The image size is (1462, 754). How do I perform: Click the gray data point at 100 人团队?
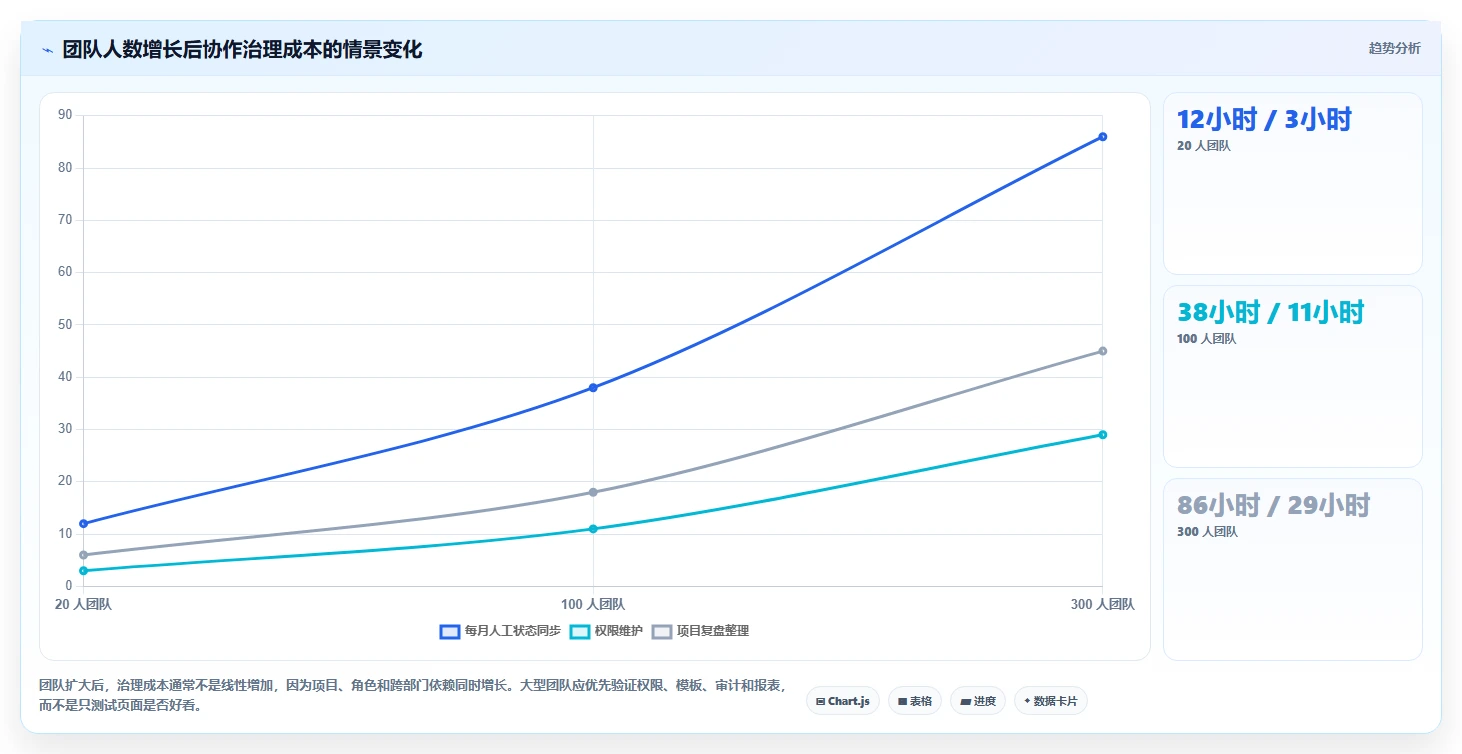point(593,492)
